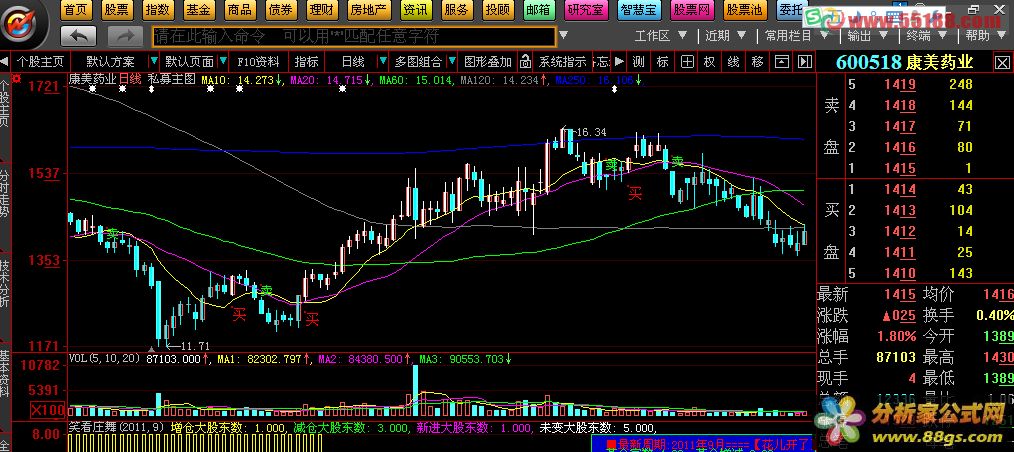Open the 近期 recent dropdown
The width and height of the screenshot is (1014, 452).
[726, 36]
